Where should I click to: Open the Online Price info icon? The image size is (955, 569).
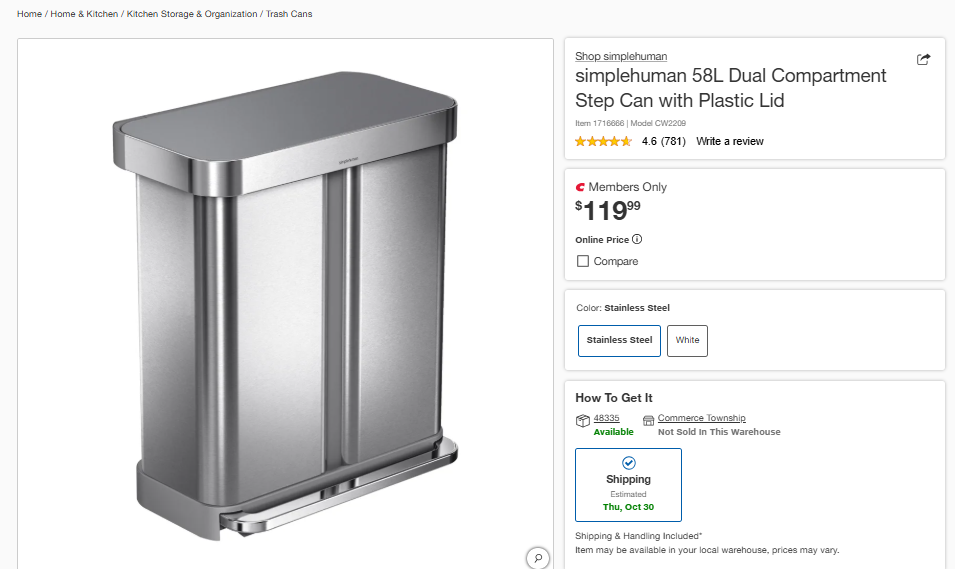point(637,239)
